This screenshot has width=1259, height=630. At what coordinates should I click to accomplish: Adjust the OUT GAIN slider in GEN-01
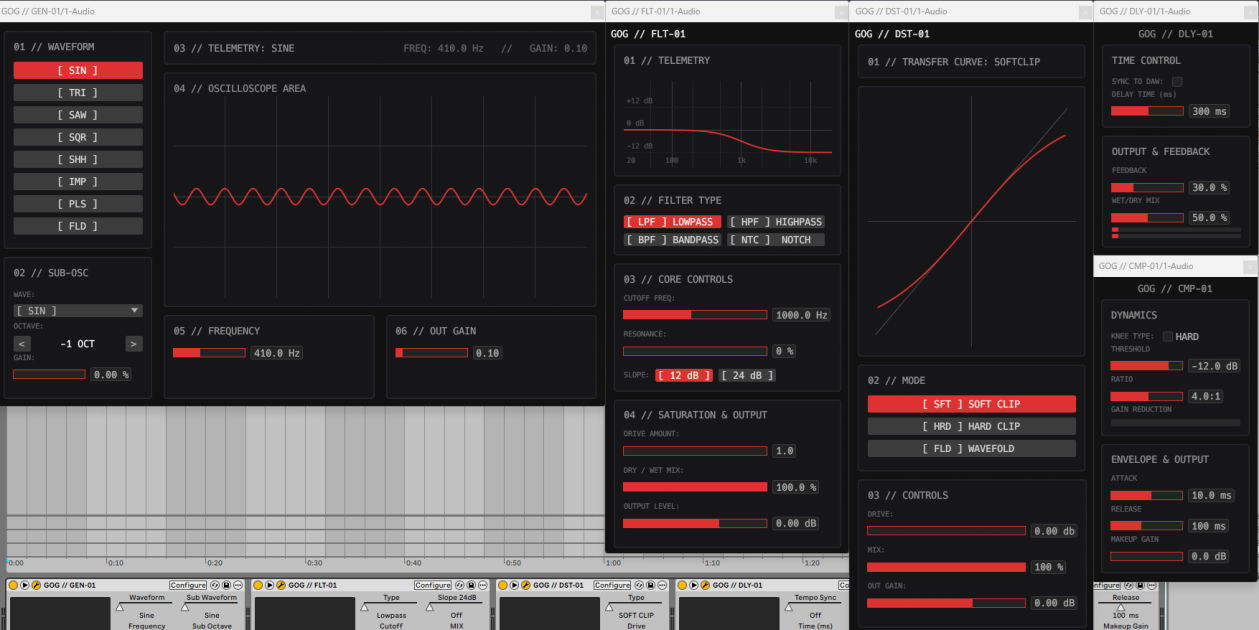click(x=431, y=353)
